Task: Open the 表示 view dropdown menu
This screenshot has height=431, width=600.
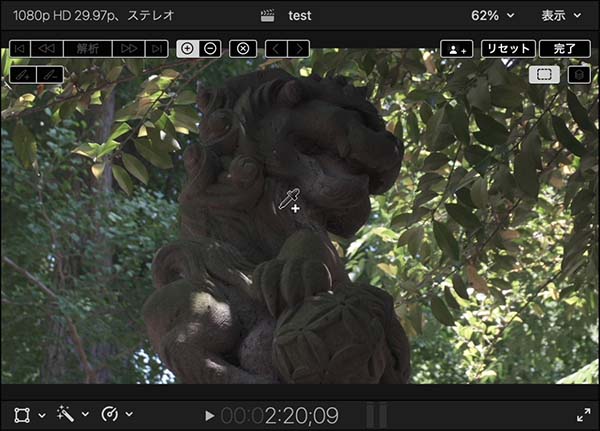Action: click(561, 16)
